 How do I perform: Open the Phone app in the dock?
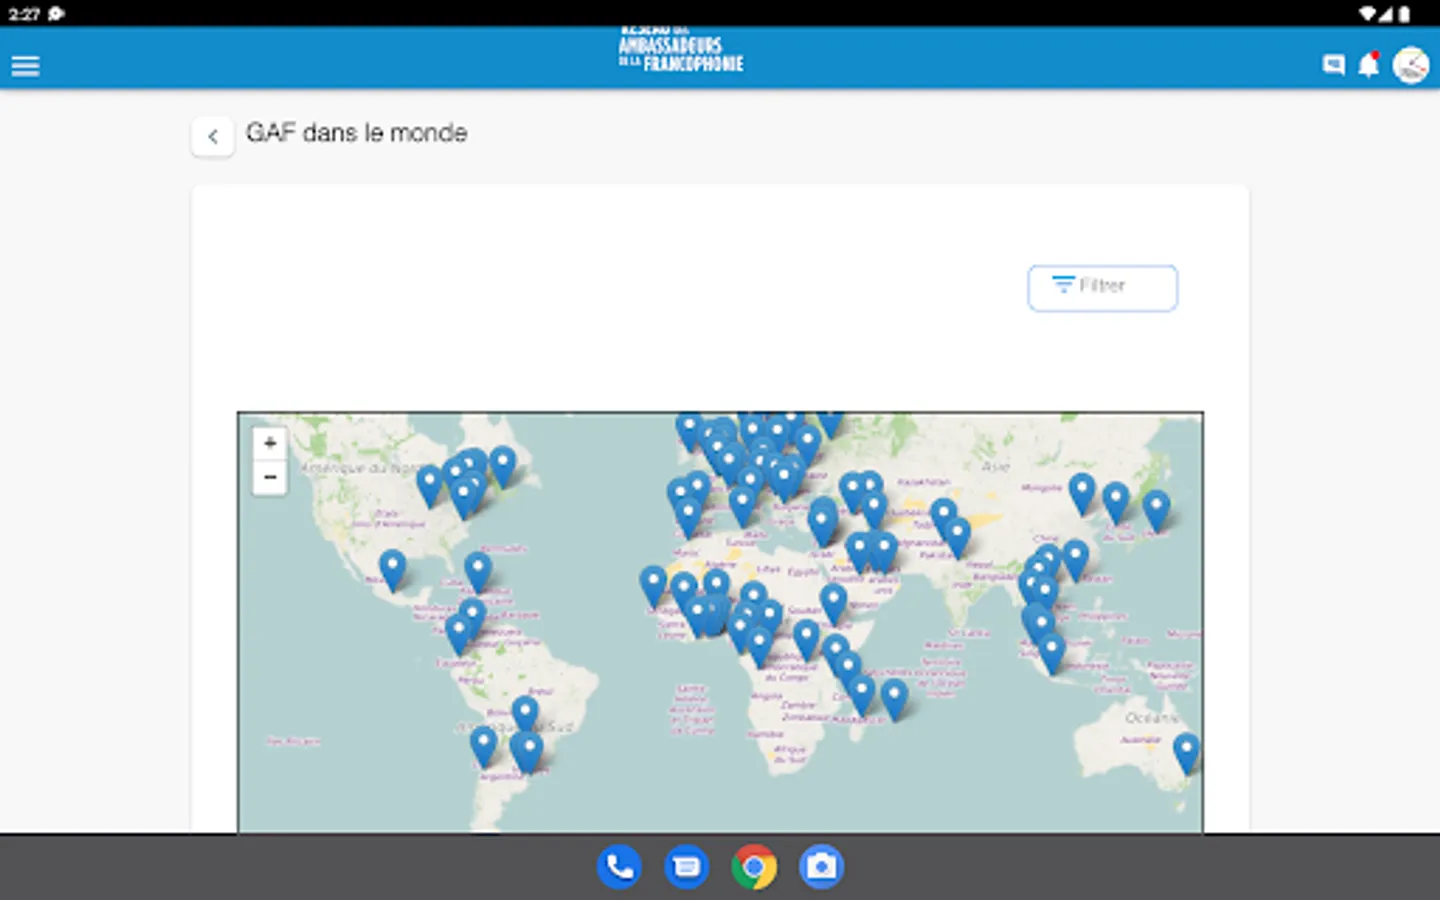pyautogui.click(x=619, y=867)
